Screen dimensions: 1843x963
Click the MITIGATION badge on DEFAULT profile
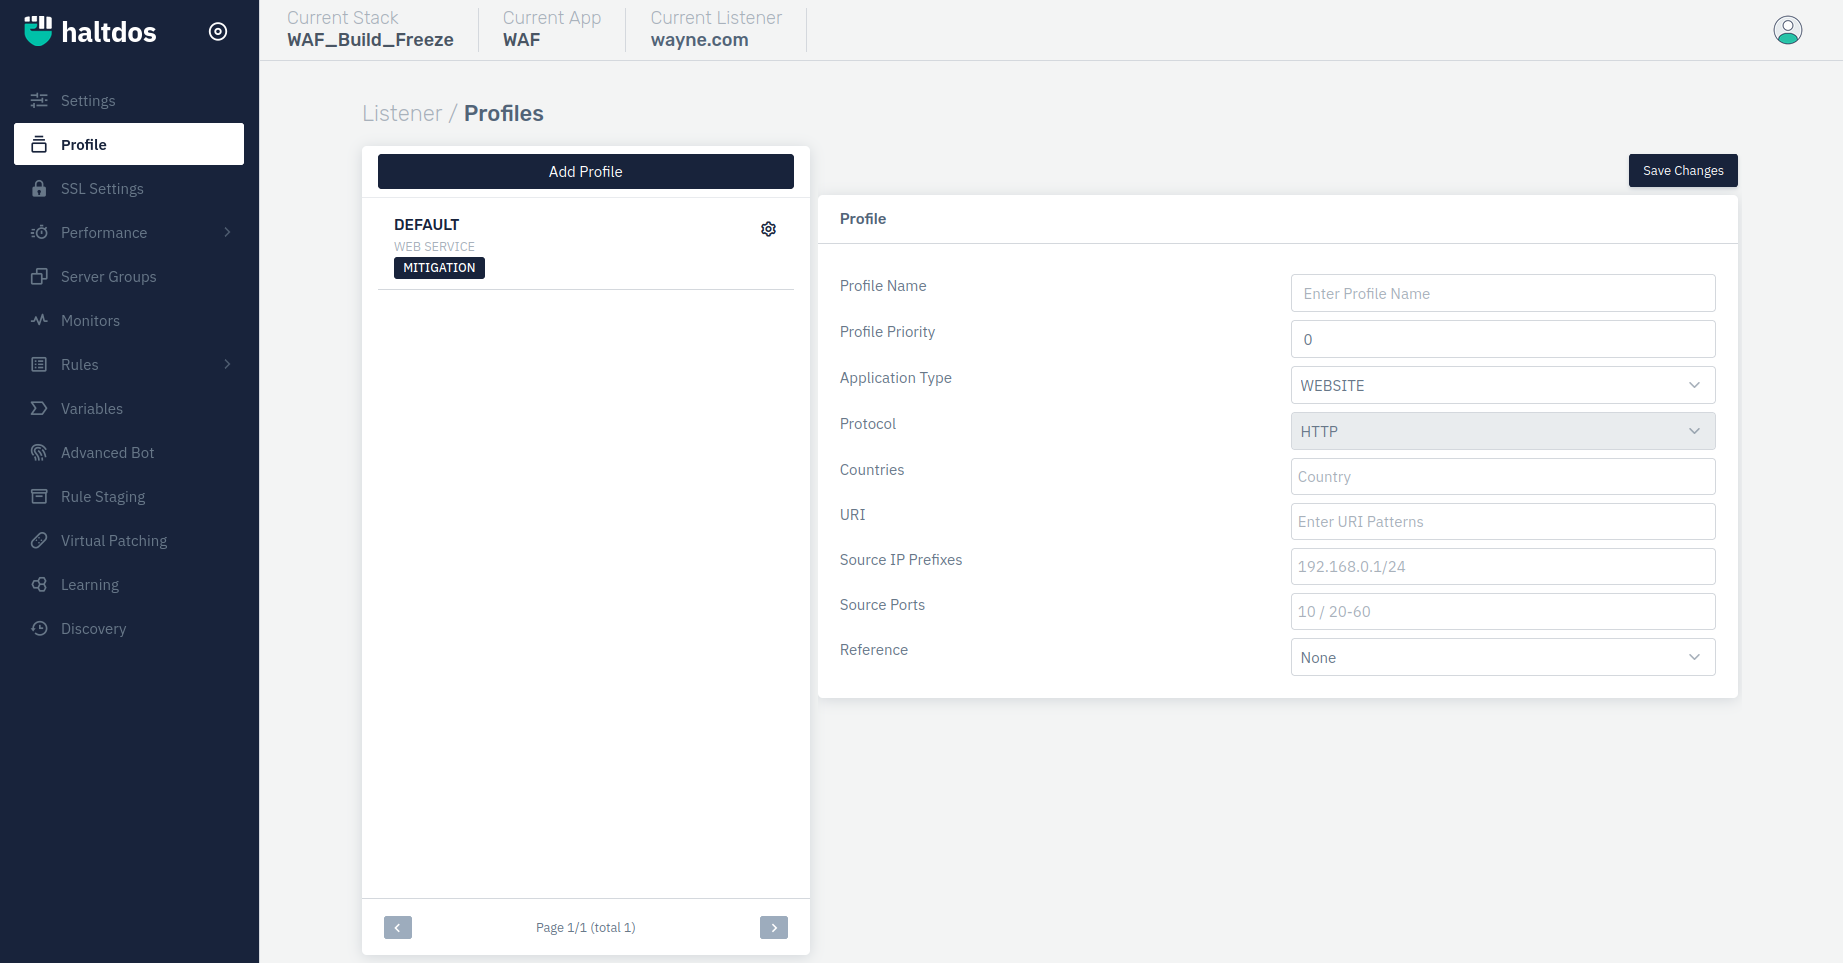[x=439, y=268]
